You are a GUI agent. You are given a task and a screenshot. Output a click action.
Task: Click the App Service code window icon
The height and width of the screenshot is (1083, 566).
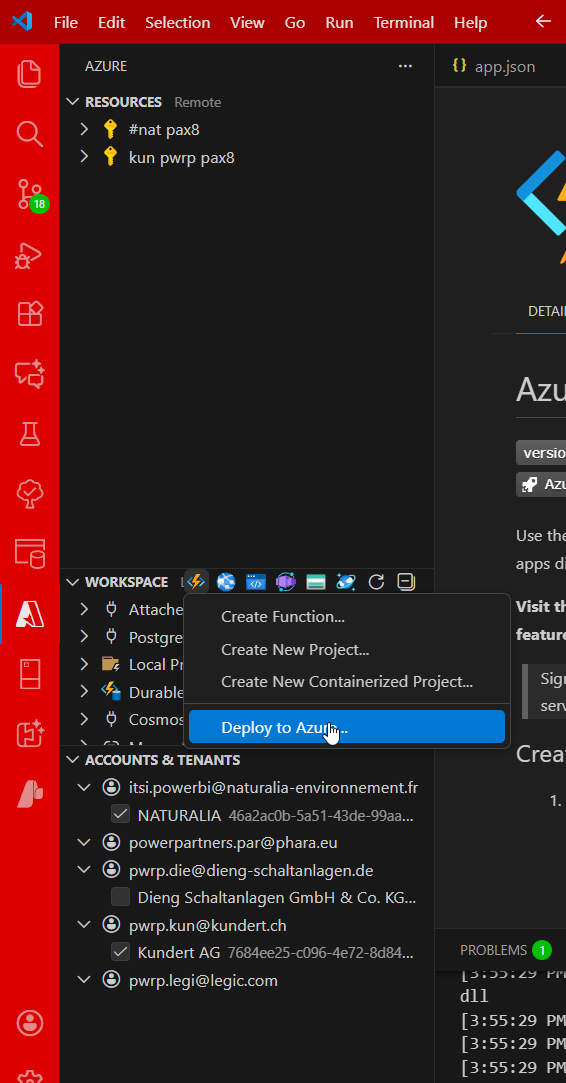[256, 582]
